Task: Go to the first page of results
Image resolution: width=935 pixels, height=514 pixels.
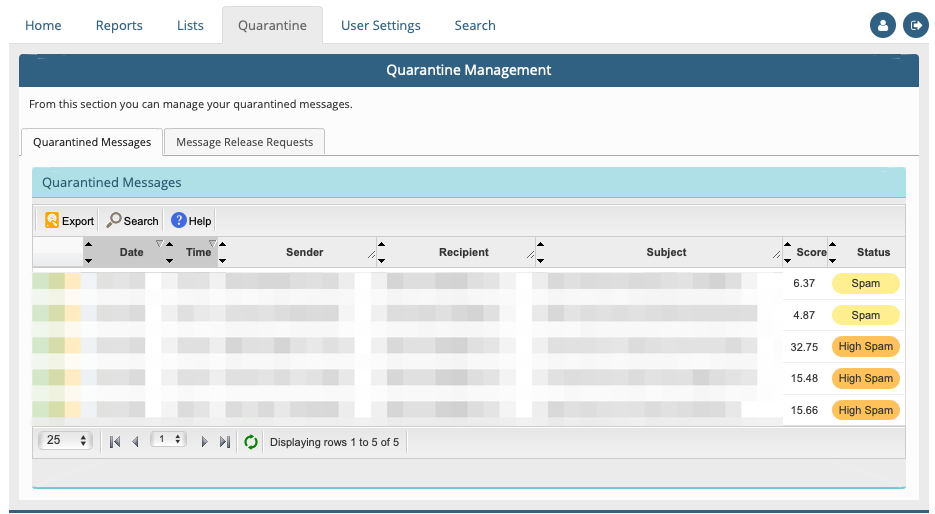Action: tap(115, 442)
